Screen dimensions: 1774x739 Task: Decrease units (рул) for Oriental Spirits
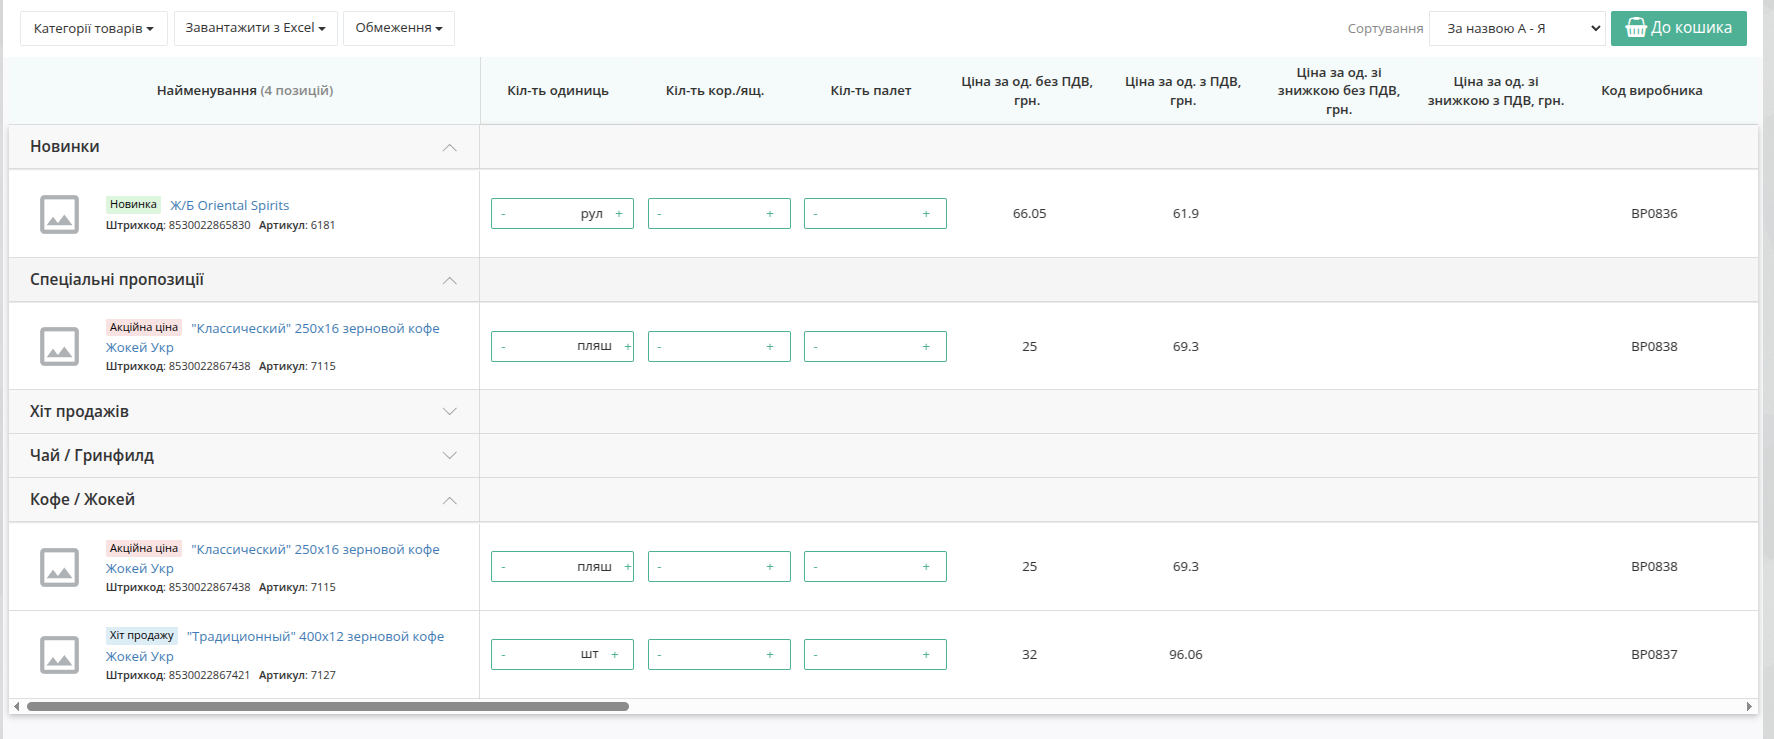[503, 214]
